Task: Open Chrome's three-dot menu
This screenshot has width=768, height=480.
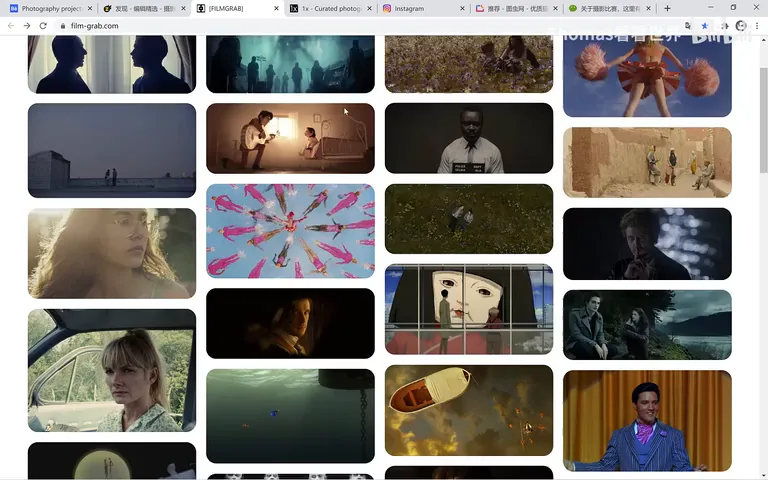Action: (x=757, y=25)
